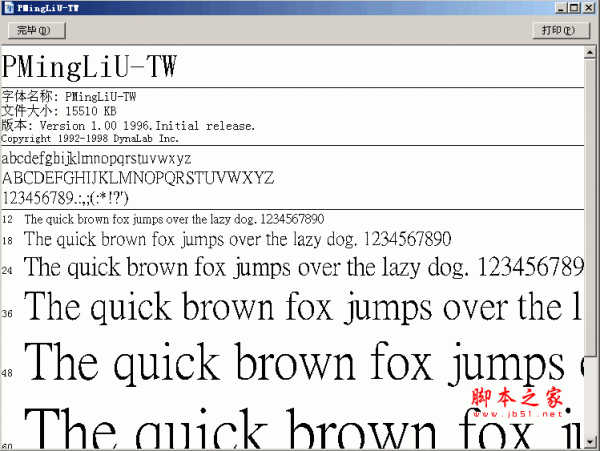
Task: Close the font viewer window
Action: pyautogui.click(x=589, y=8)
